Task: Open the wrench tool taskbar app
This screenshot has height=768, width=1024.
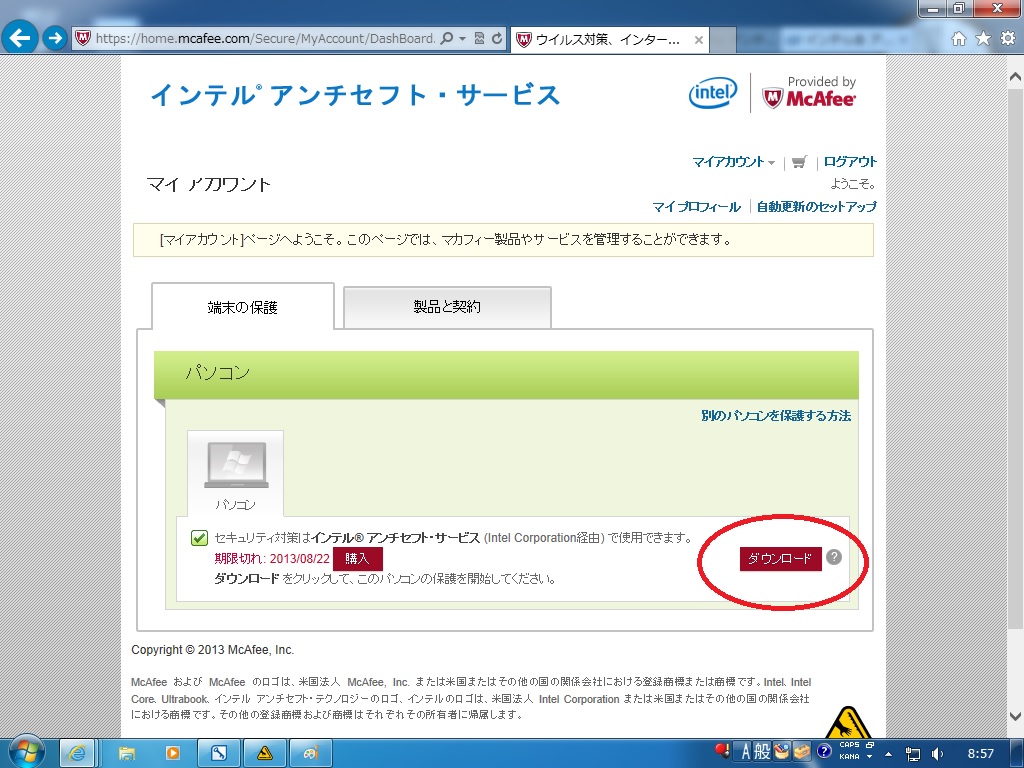Action: pos(219,754)
